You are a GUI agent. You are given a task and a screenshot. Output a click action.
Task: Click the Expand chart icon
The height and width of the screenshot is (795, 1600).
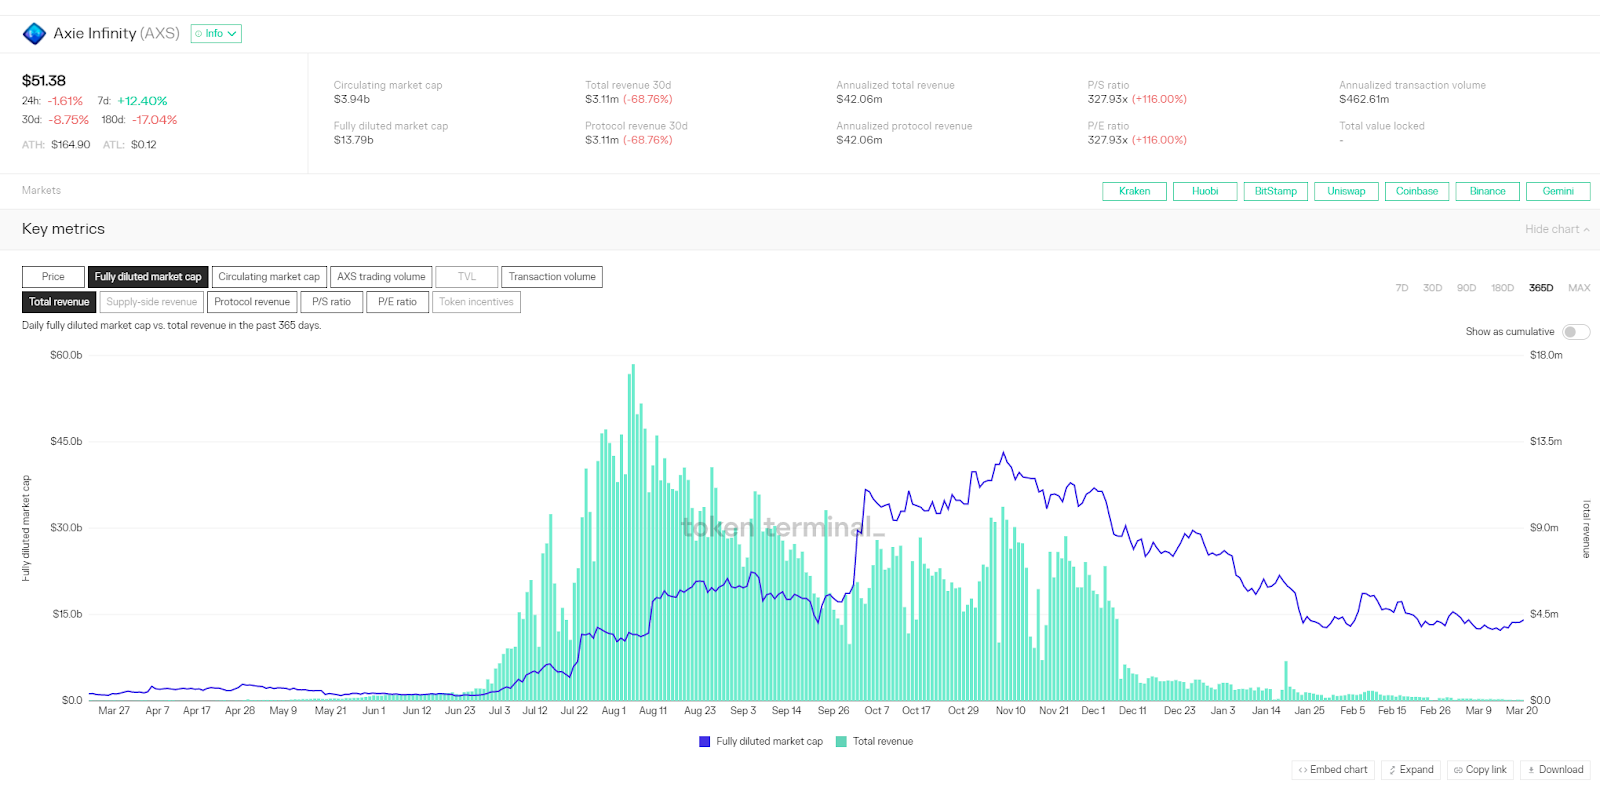pos(1392,770)
